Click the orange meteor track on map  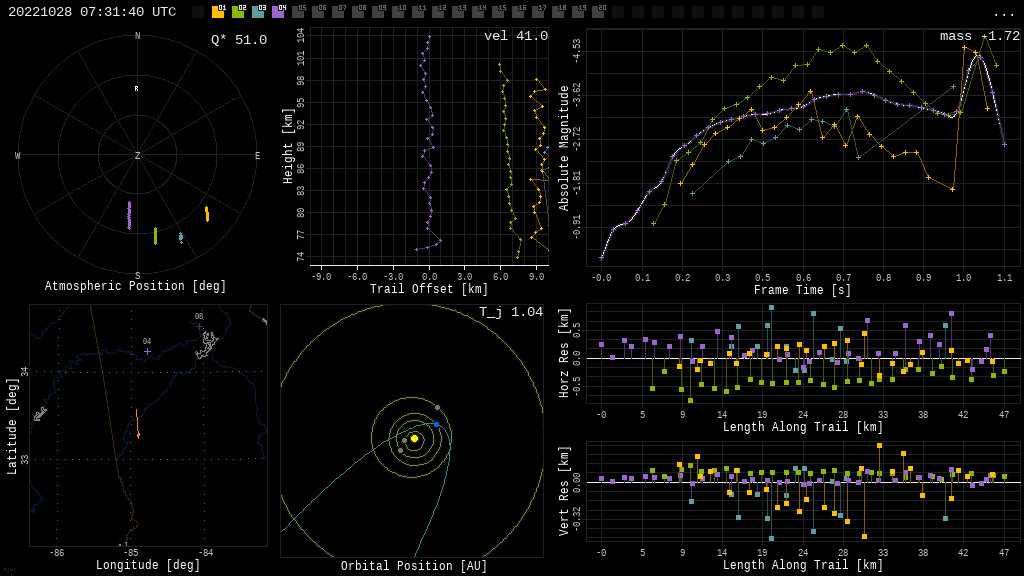(x=138, y=424)
